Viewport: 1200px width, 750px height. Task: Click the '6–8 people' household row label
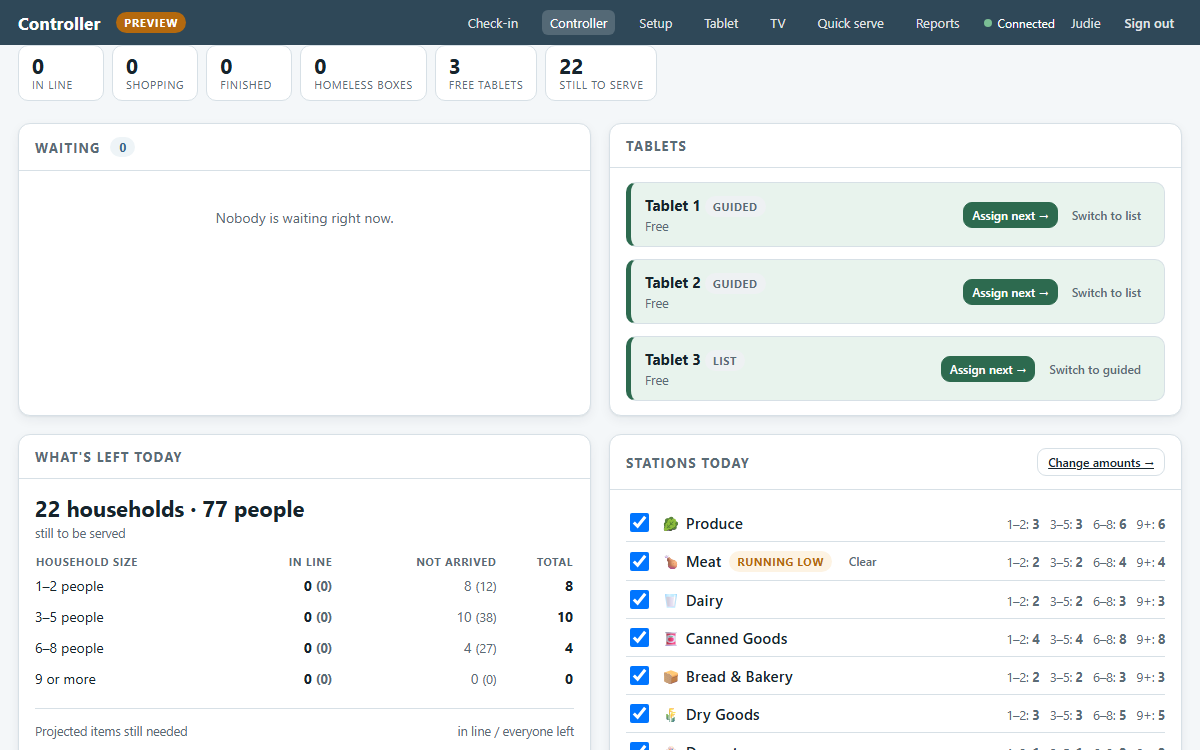(x=70, y=648)
